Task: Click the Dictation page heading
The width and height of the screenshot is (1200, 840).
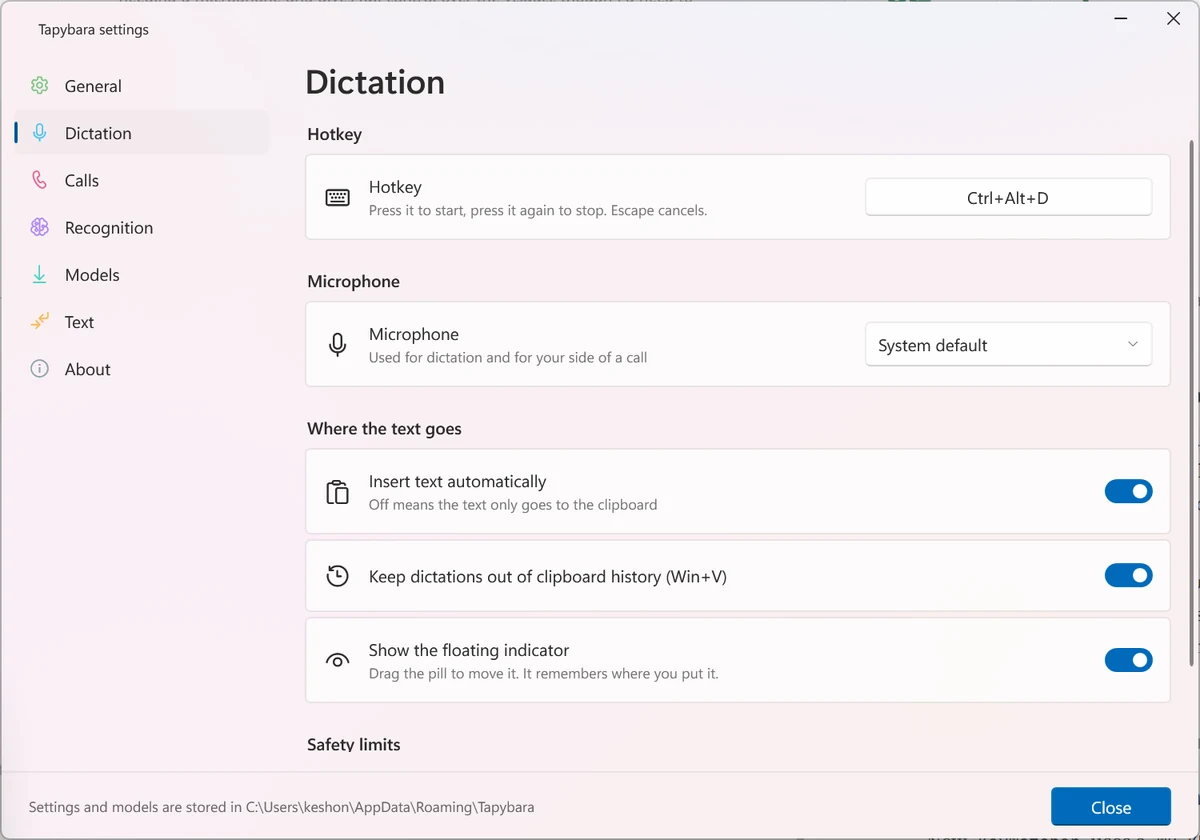Action: (x=375, y=82)
